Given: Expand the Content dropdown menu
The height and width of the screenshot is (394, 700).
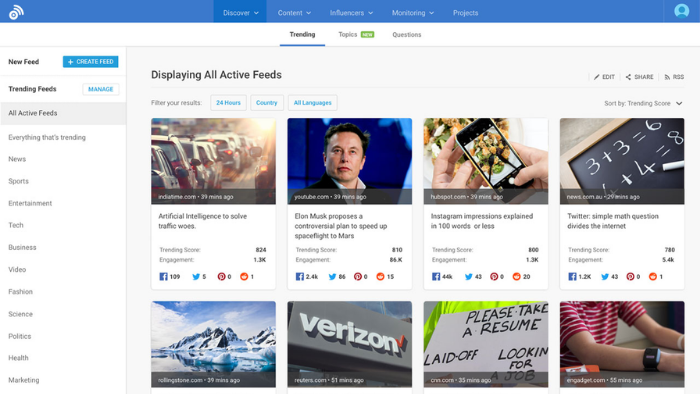Looking at the screenshot, I should (x=294, y=13).
